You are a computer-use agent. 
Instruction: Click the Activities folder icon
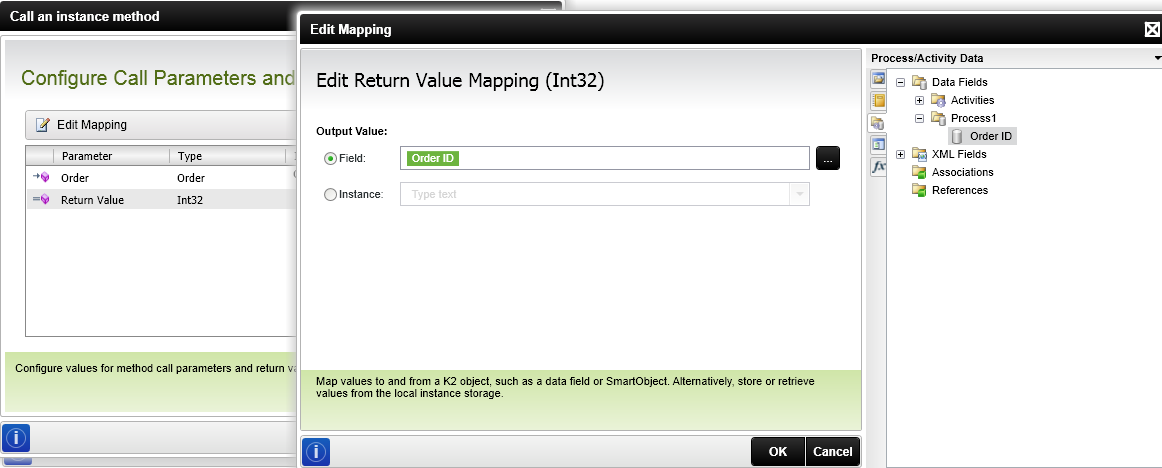pos(938,100)
